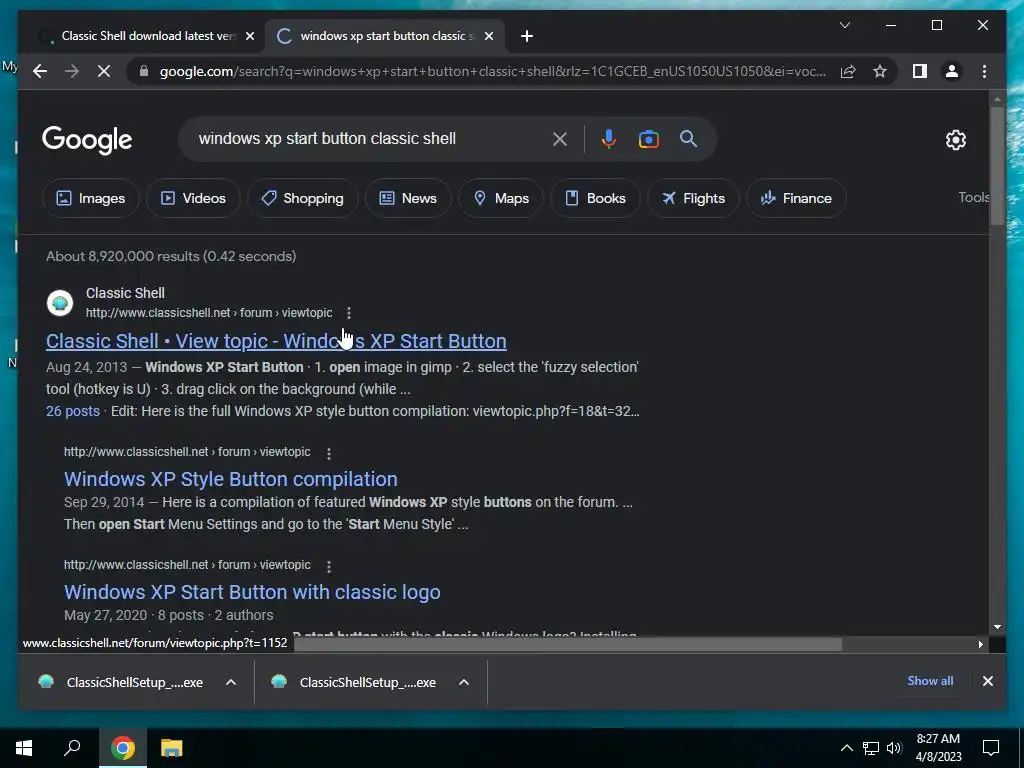Viewport: 1024px width, 768px height.
Task: Go back with the browser back arrow
Action: click(40, 71)
